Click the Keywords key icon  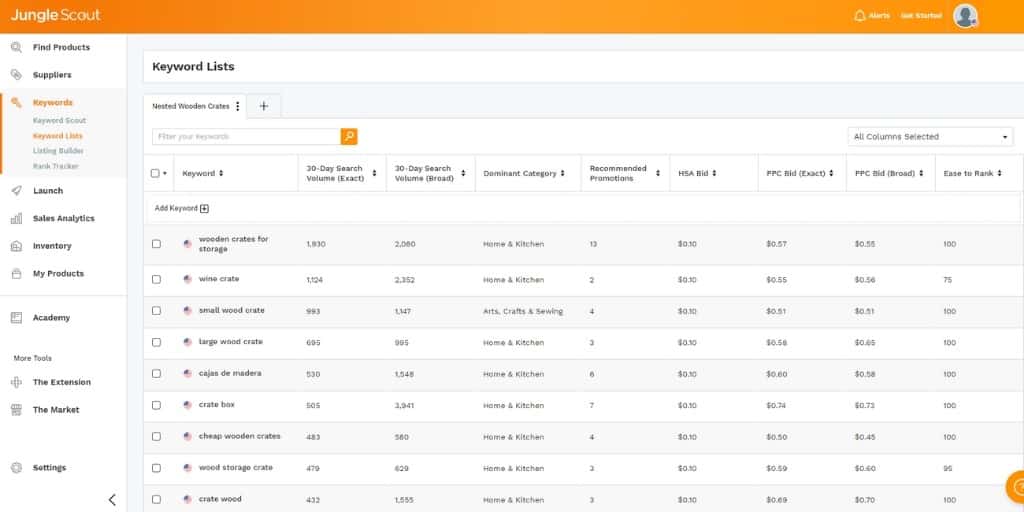point(16,103)
